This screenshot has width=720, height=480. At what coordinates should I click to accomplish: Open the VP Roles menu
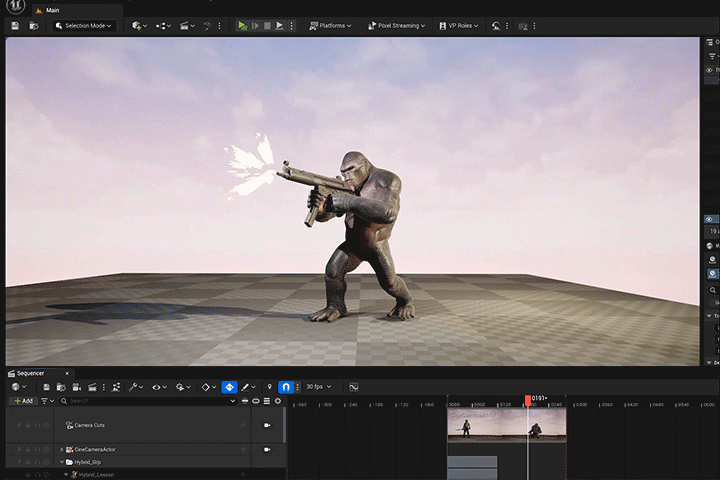click(x=459, y=26)
